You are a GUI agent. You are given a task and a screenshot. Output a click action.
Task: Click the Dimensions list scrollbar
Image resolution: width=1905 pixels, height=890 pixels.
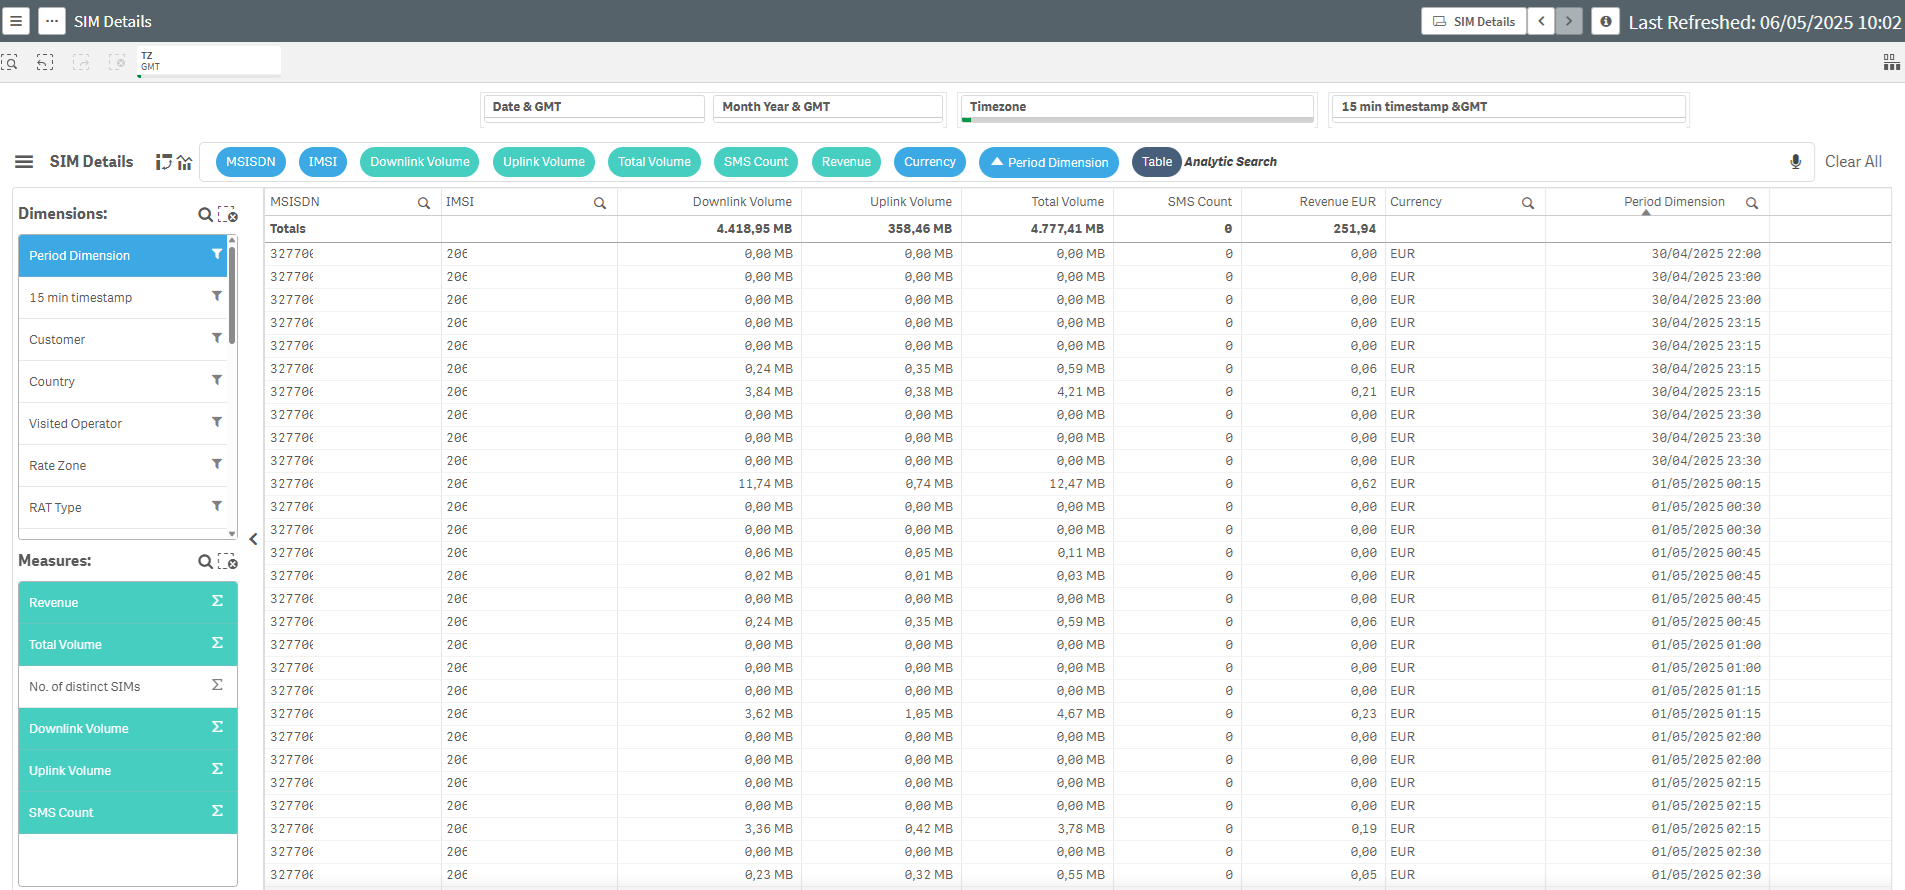click(232, 295)
